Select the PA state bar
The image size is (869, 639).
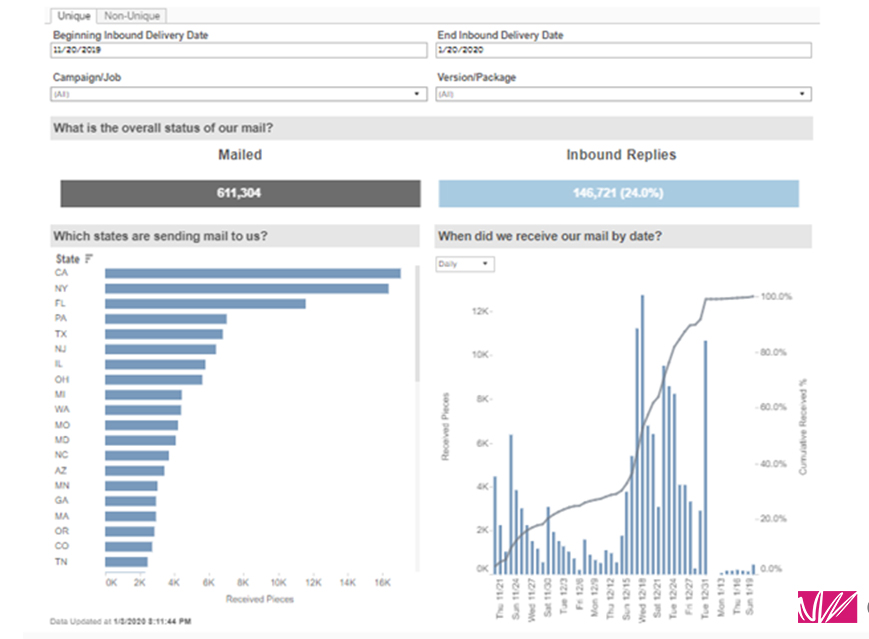pyautogui.click(x=166, y=319)
